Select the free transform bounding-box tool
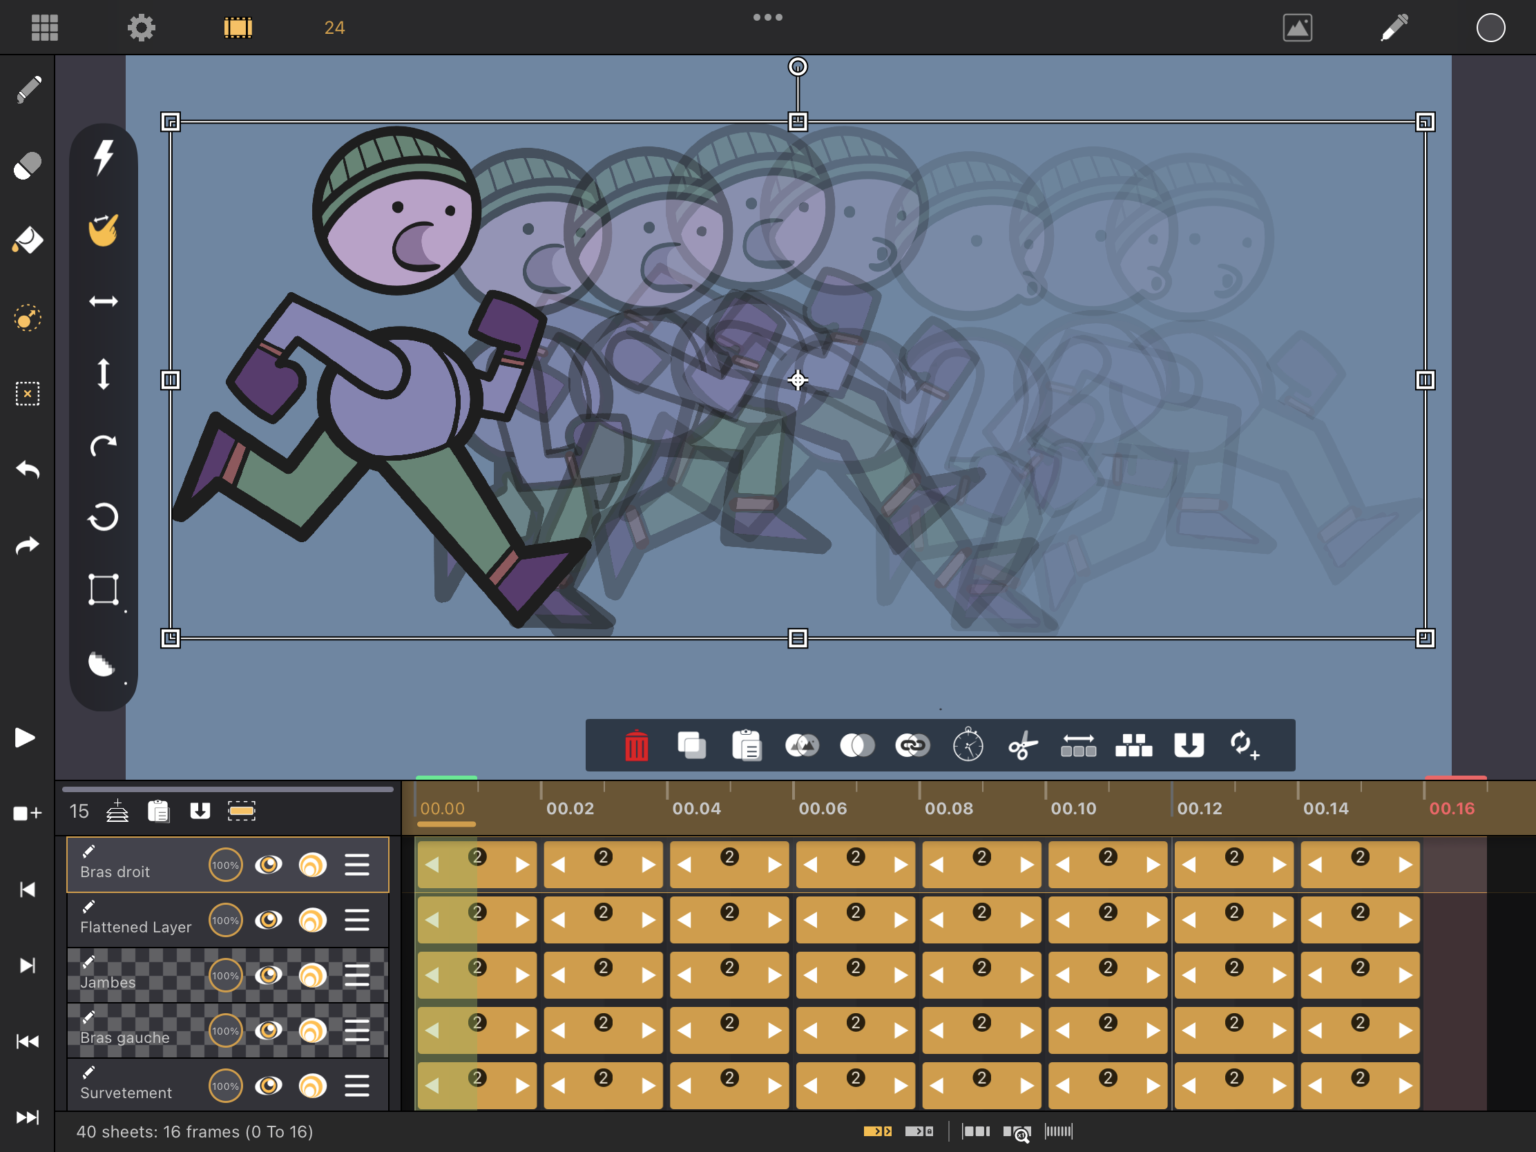Screen dimensions: 1536x1152 (103, 589)
